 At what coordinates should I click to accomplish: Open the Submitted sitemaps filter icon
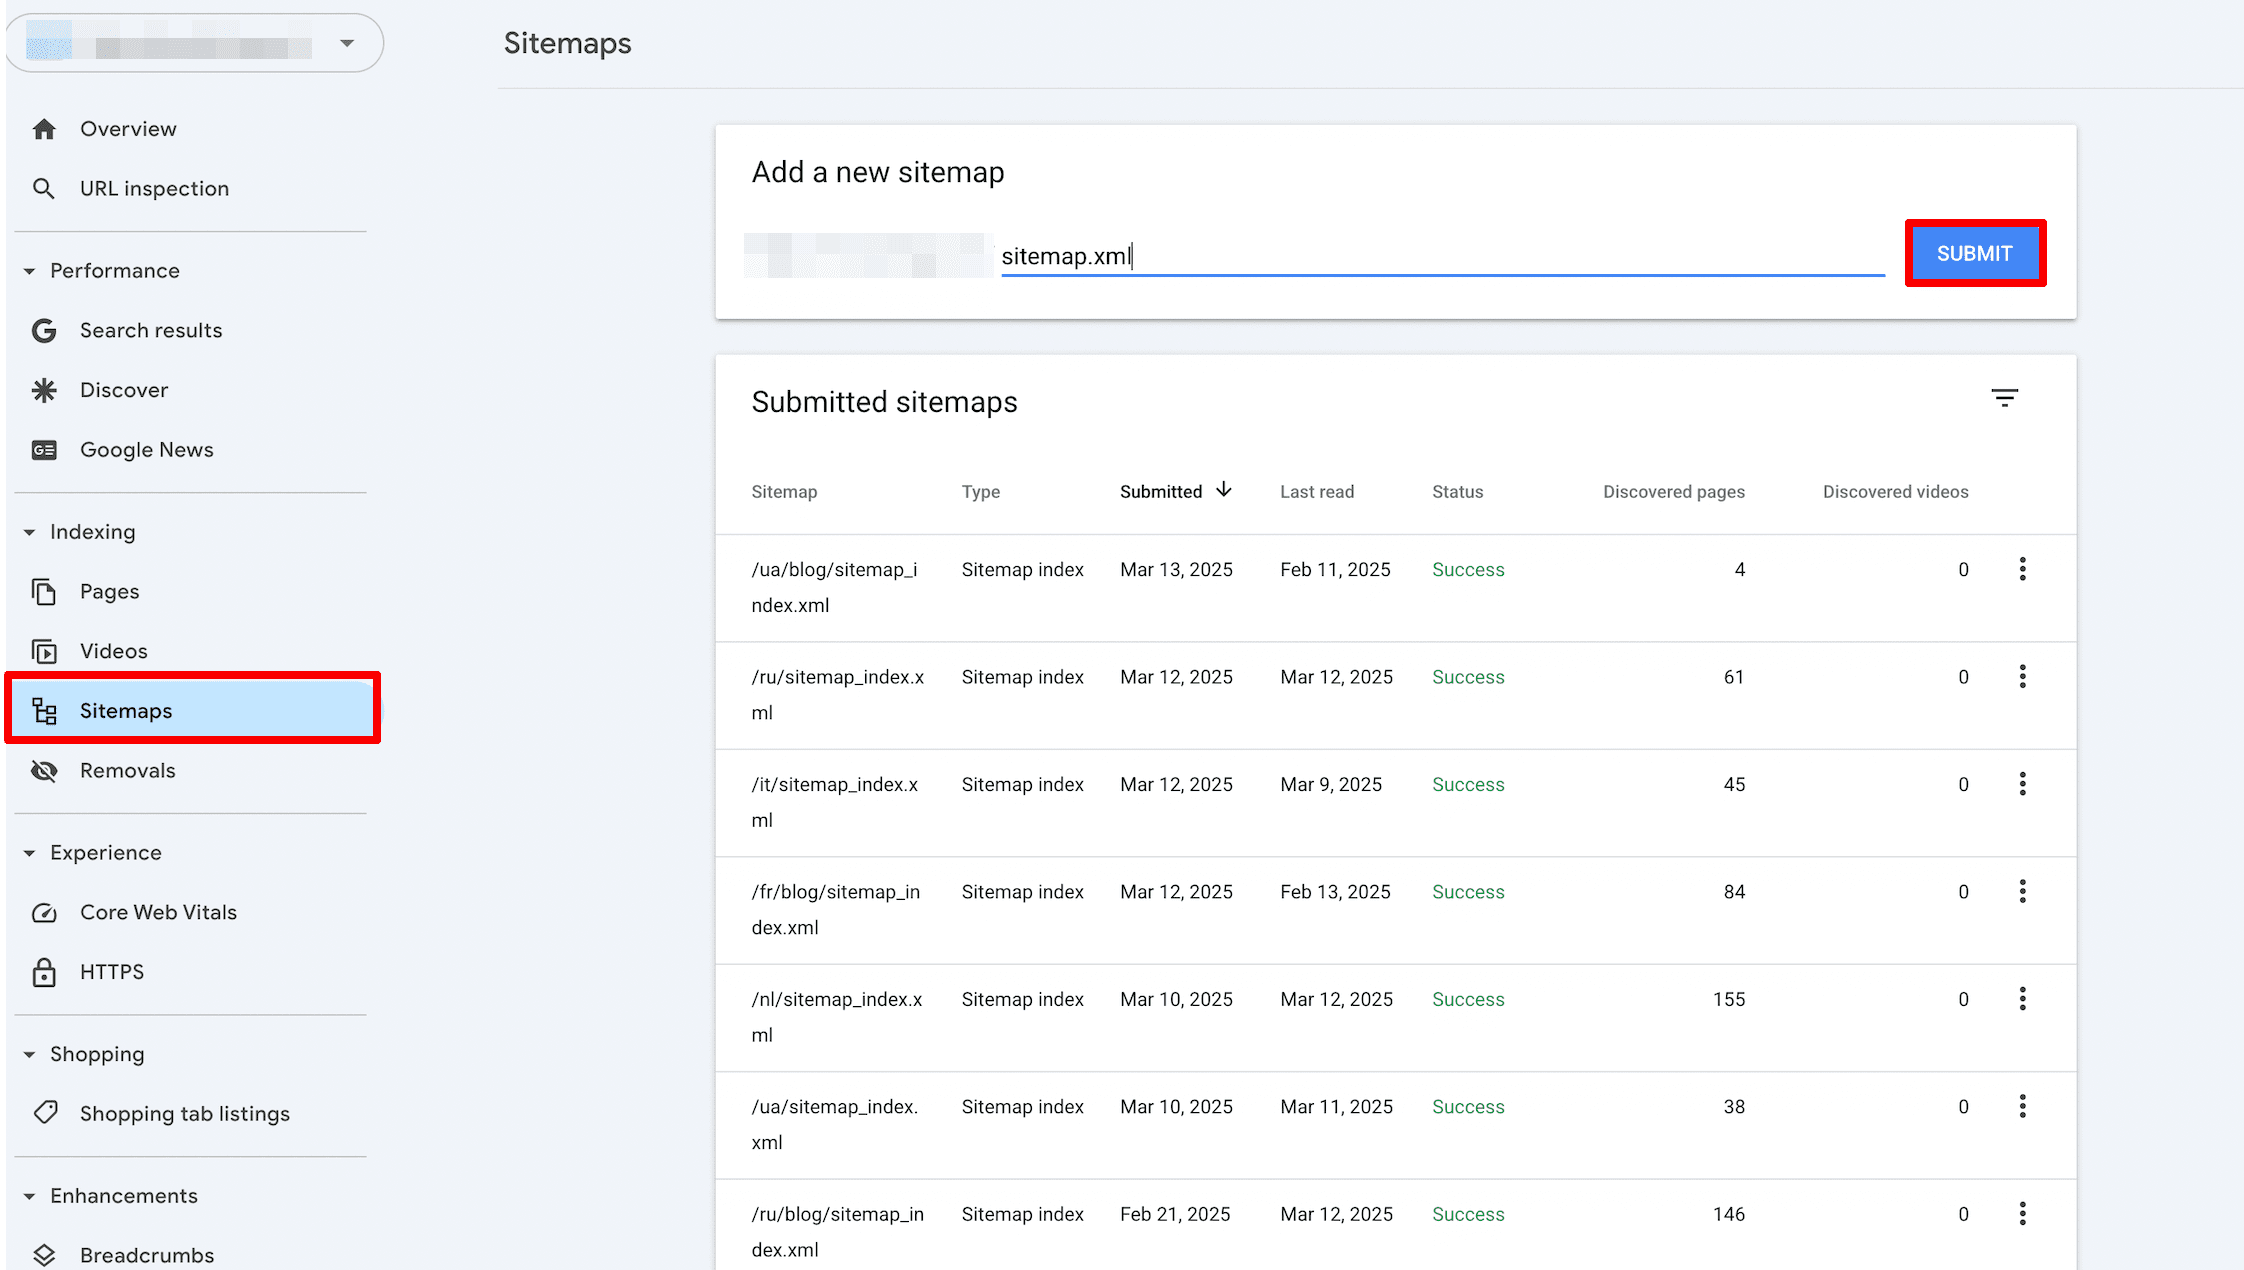[2005, 397]
